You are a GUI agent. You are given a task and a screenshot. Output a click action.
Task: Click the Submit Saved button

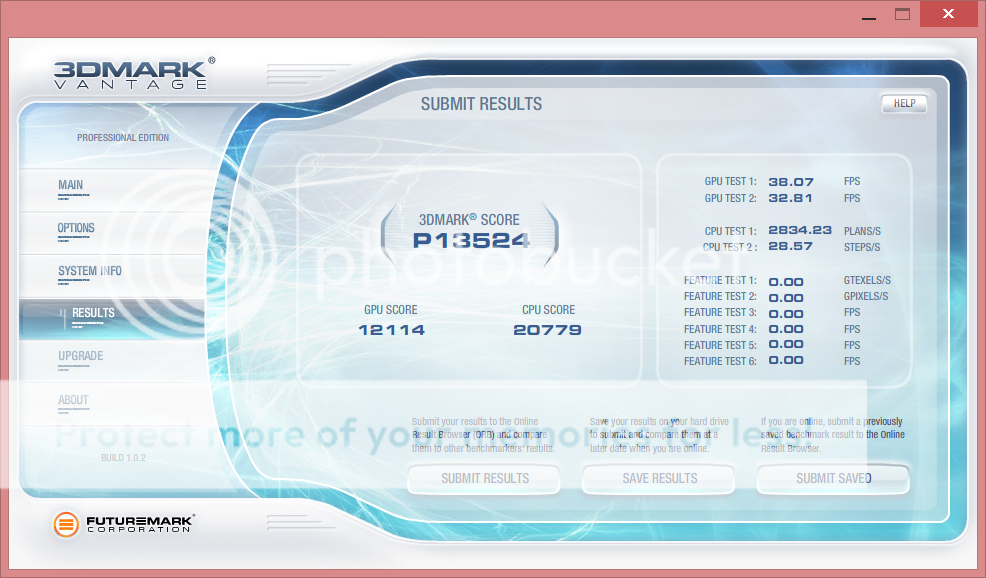pos(833,479)
